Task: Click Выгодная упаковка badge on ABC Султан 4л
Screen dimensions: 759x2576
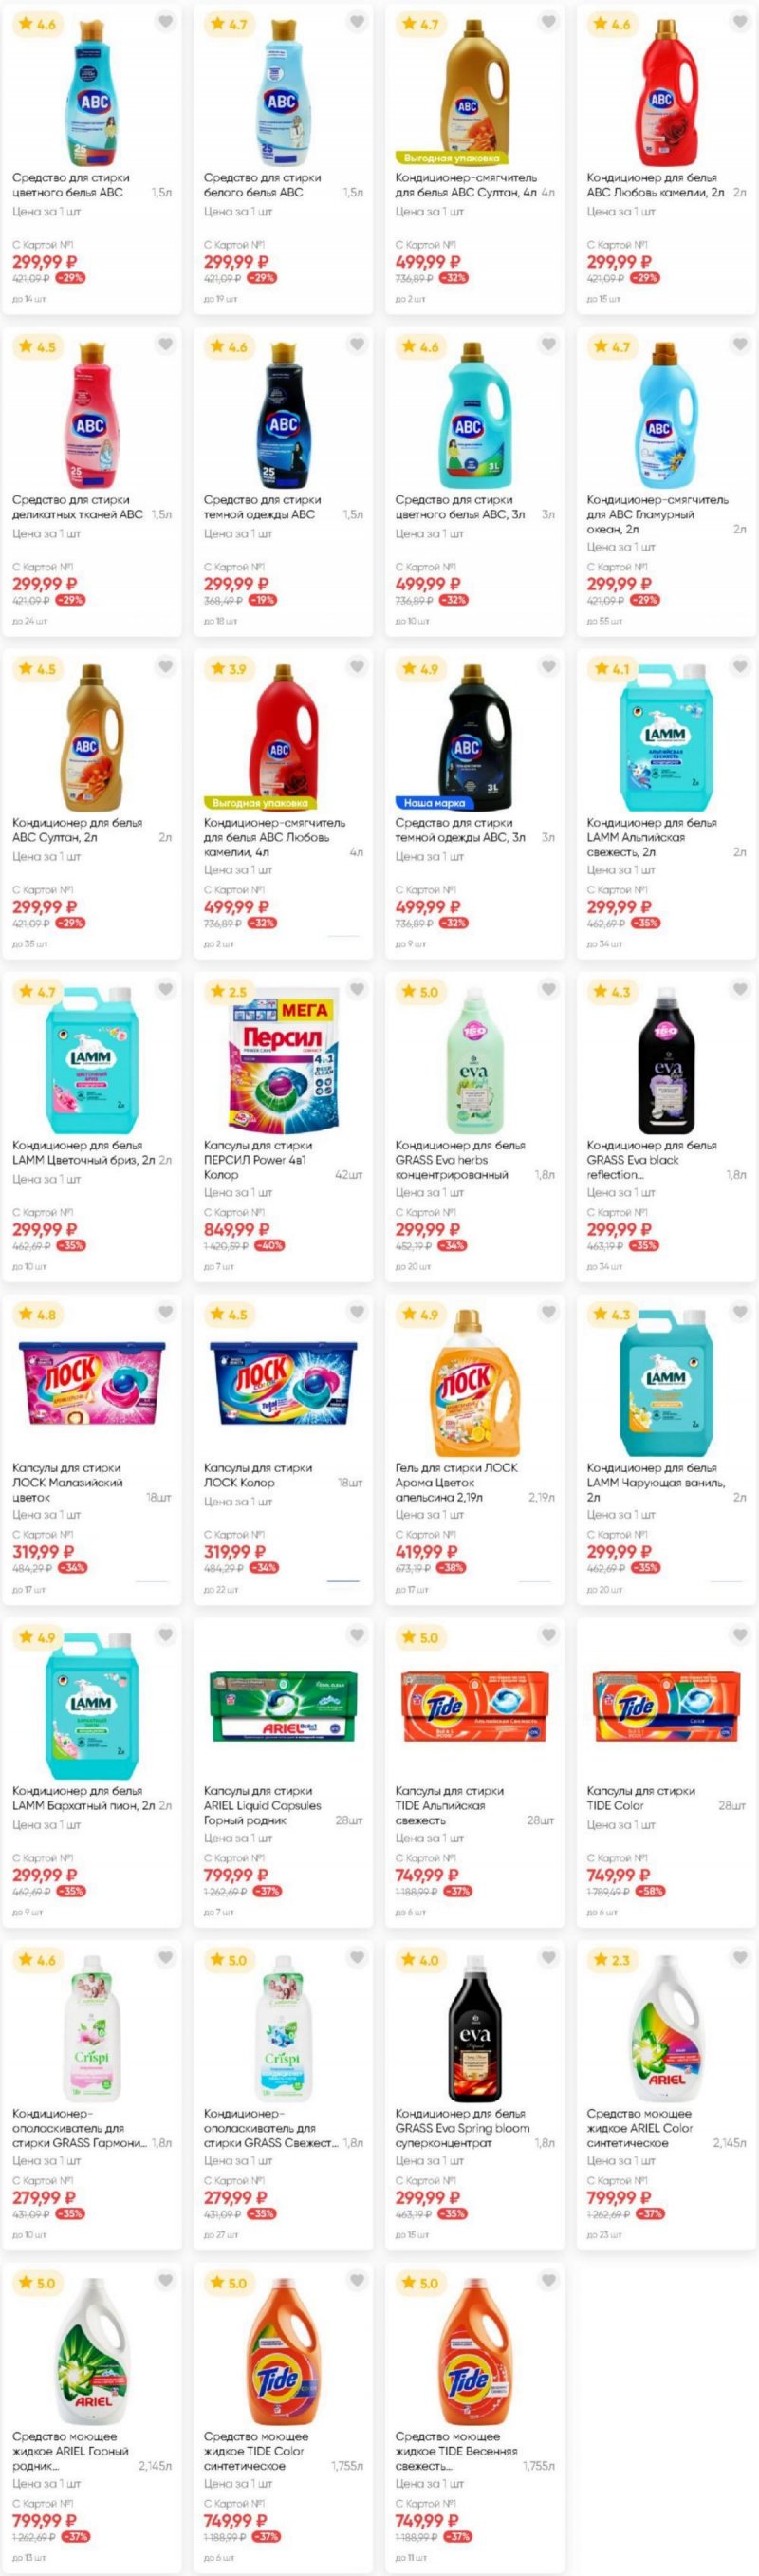Action: pyautogui.click(x=452, y=158)
